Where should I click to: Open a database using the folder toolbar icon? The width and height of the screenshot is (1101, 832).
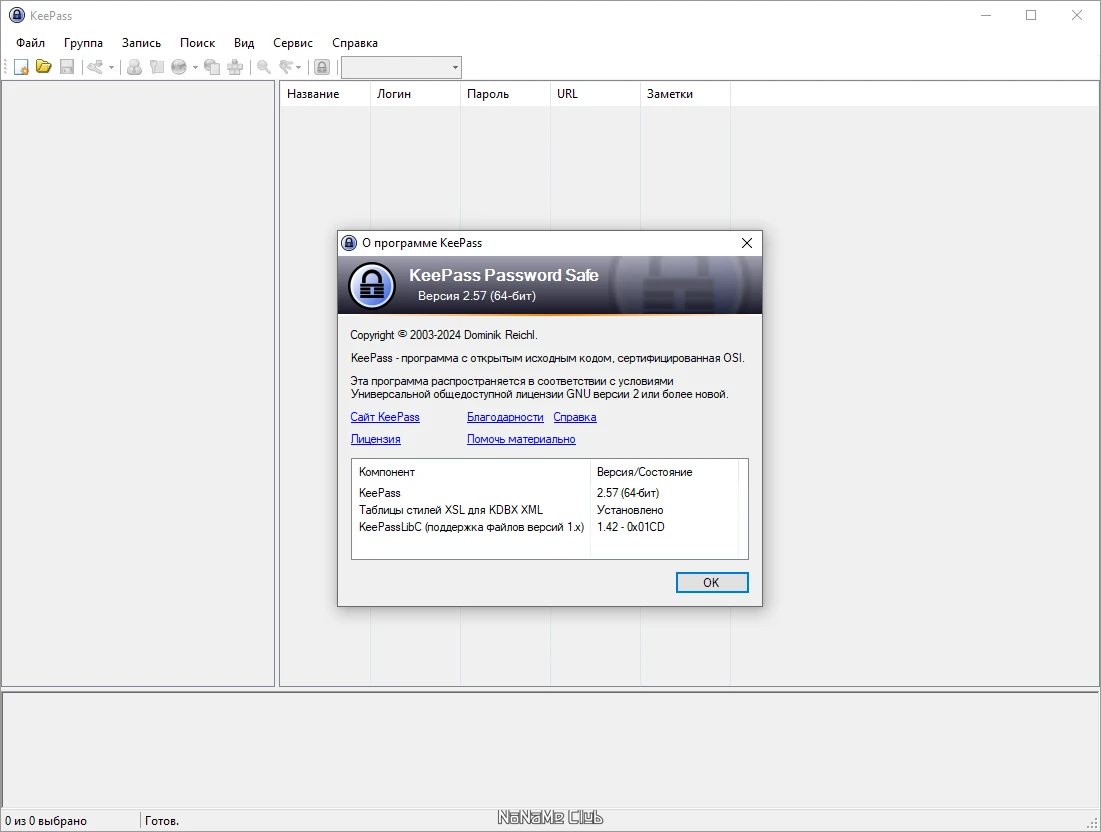43,67
